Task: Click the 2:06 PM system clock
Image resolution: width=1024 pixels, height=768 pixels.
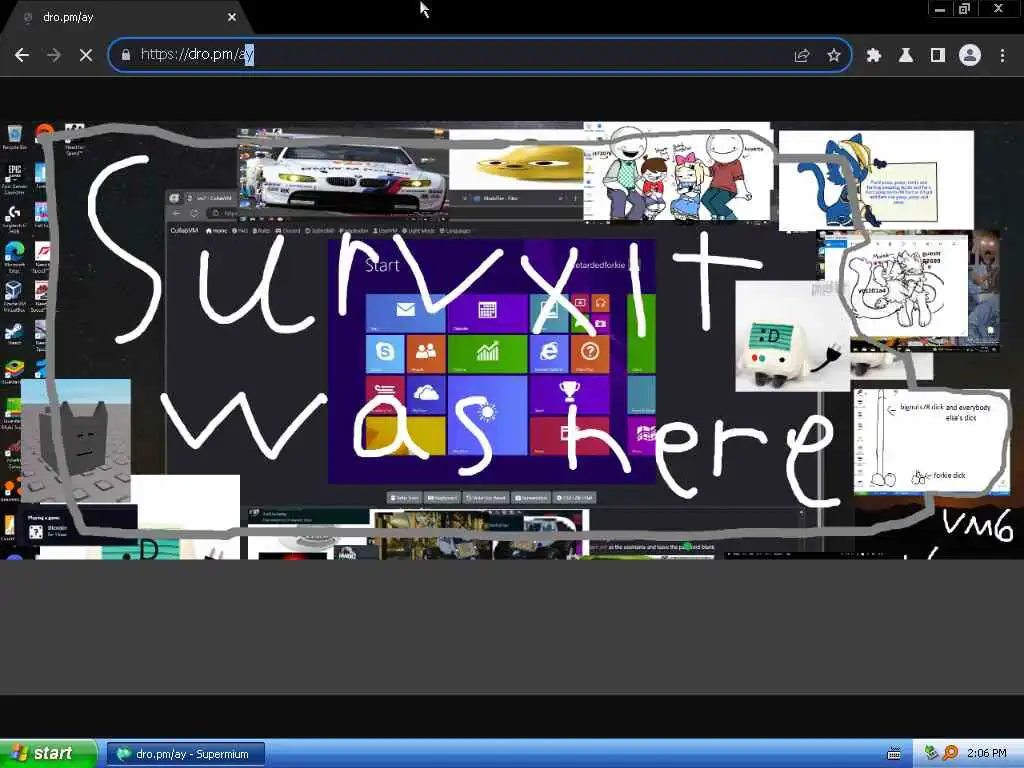Action: click(x=987, y=754)
